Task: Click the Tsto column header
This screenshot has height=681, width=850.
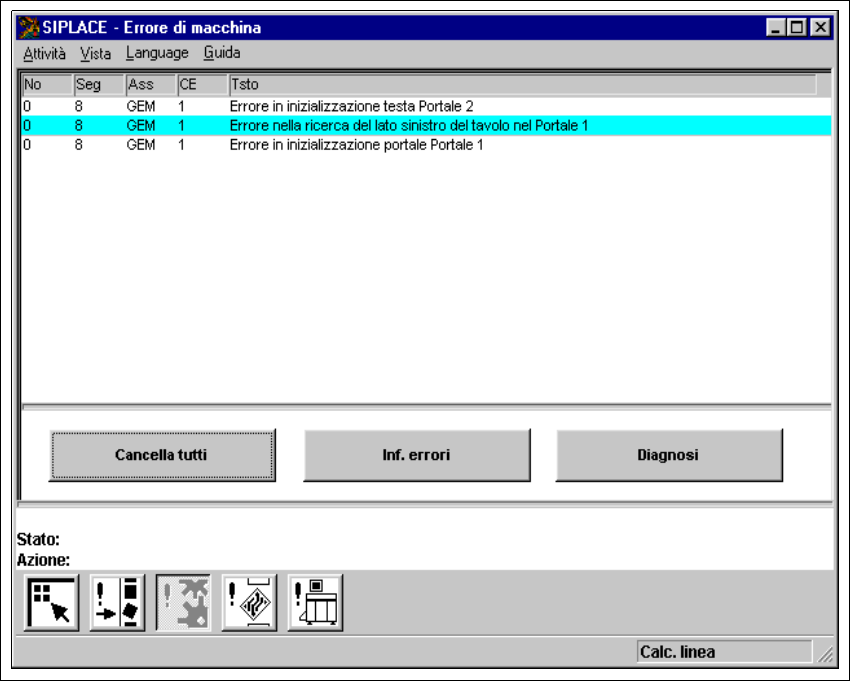Action: click(x=523, y=85)
